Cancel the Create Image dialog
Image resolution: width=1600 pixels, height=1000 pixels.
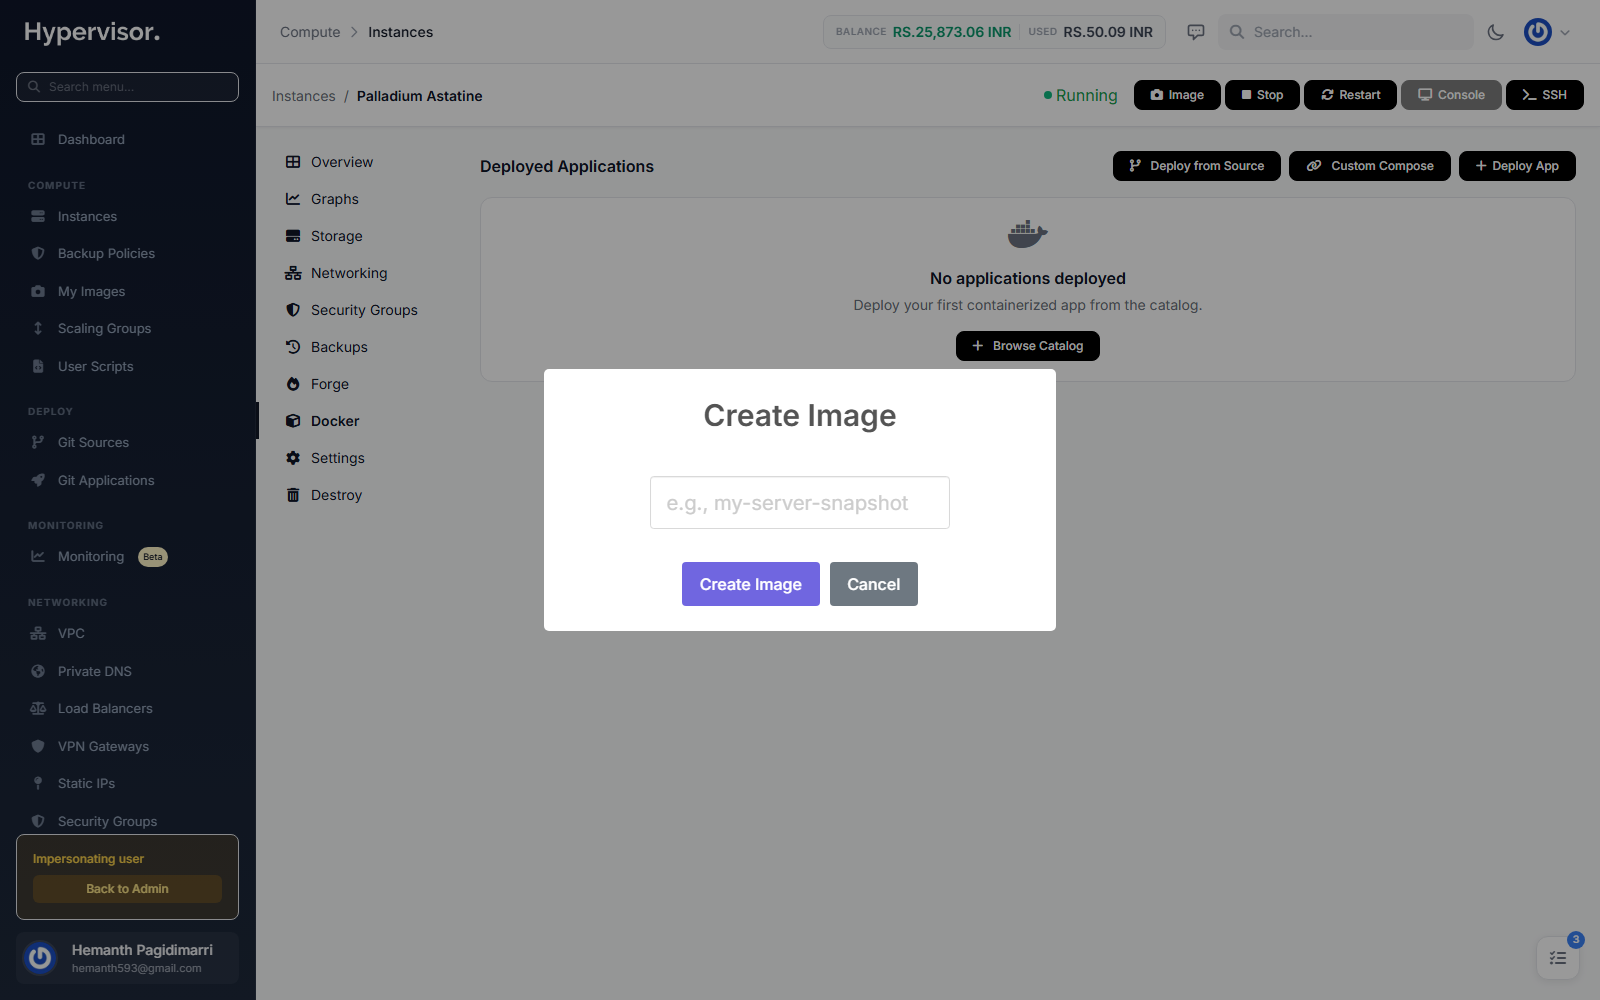pos(874,584)
